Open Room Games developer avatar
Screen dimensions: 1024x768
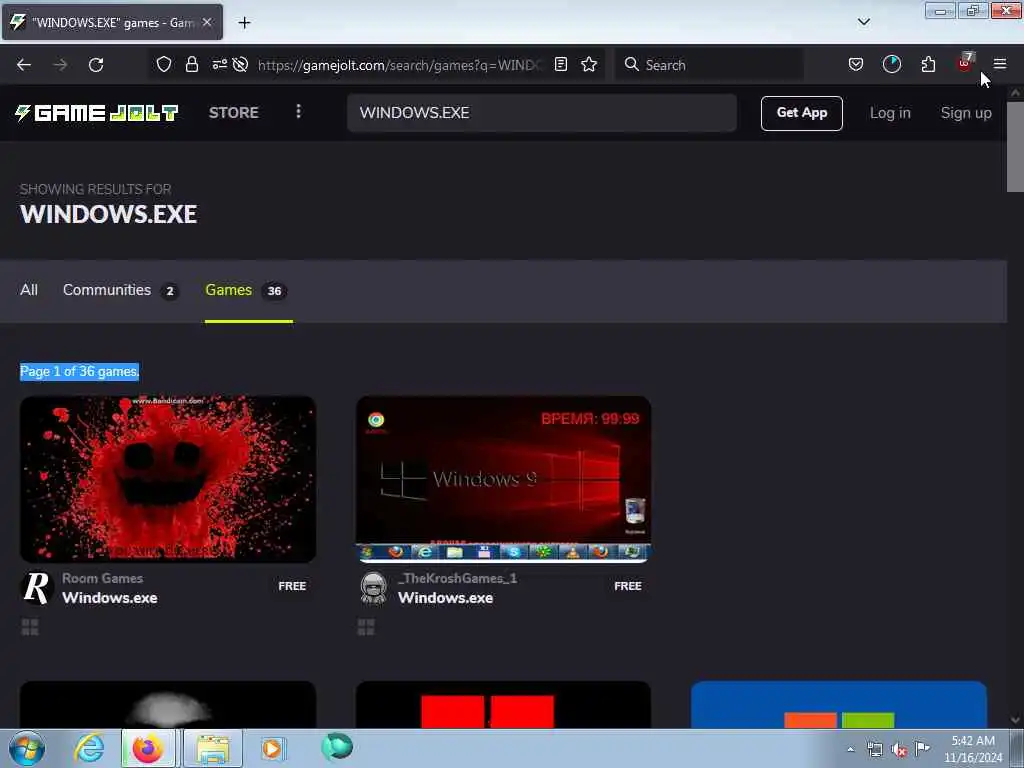(x=37, y=588)
